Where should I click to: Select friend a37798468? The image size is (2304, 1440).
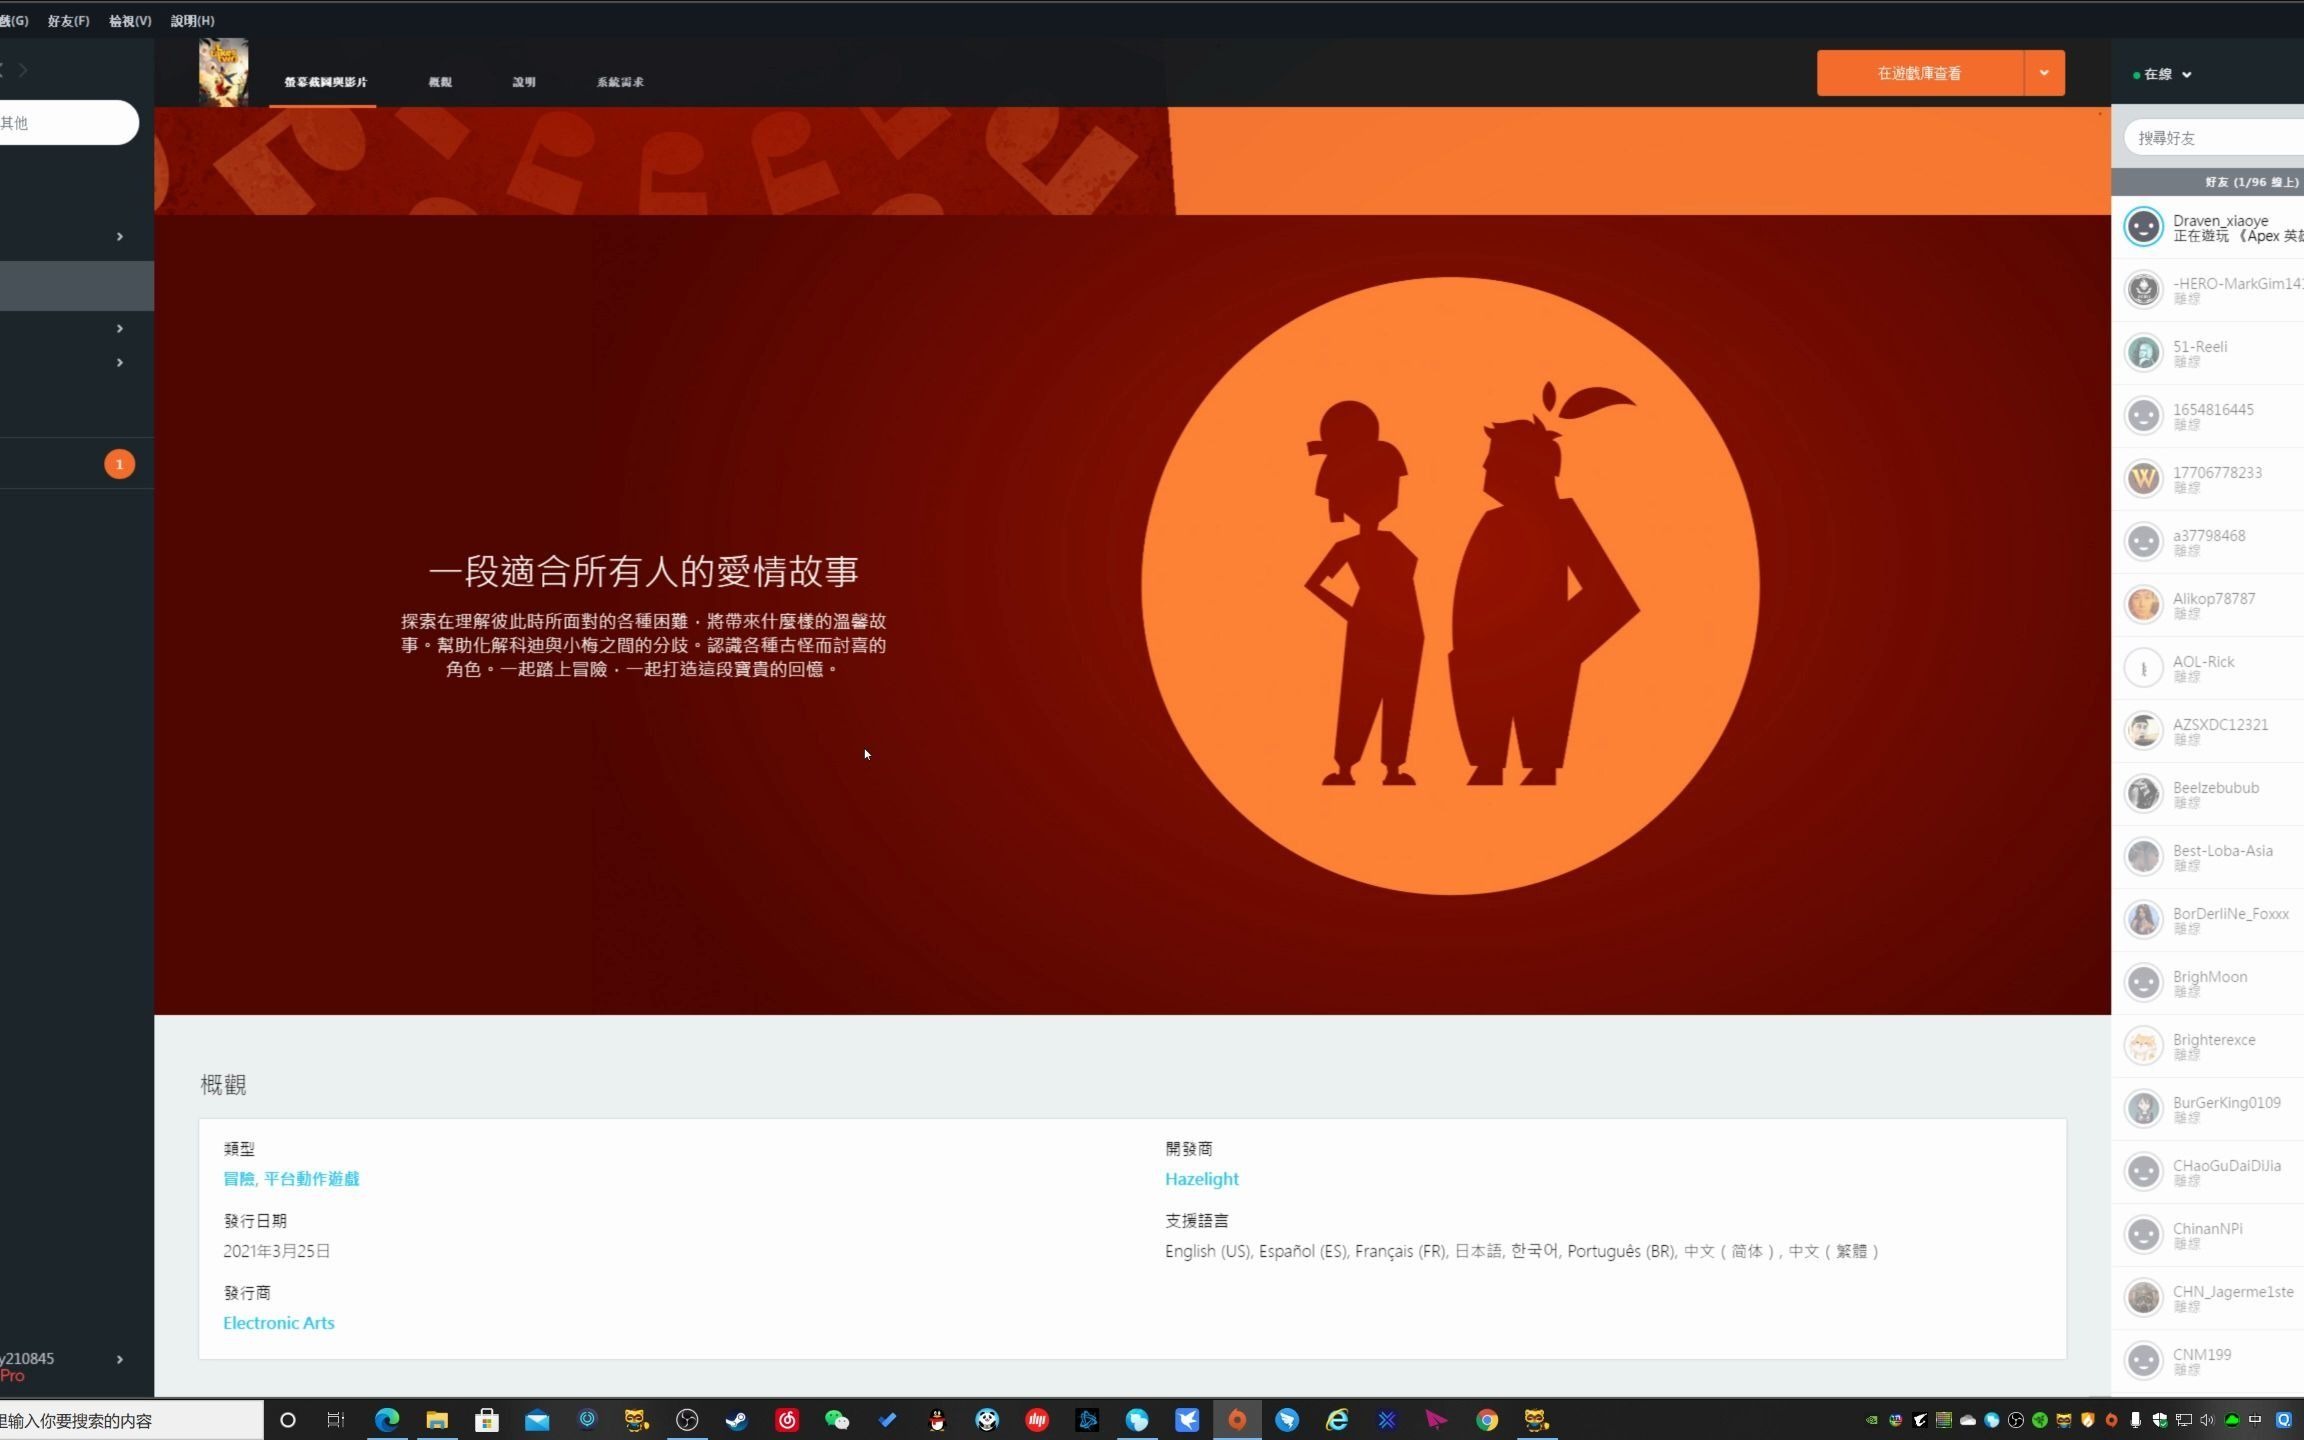click(2208, 542)
